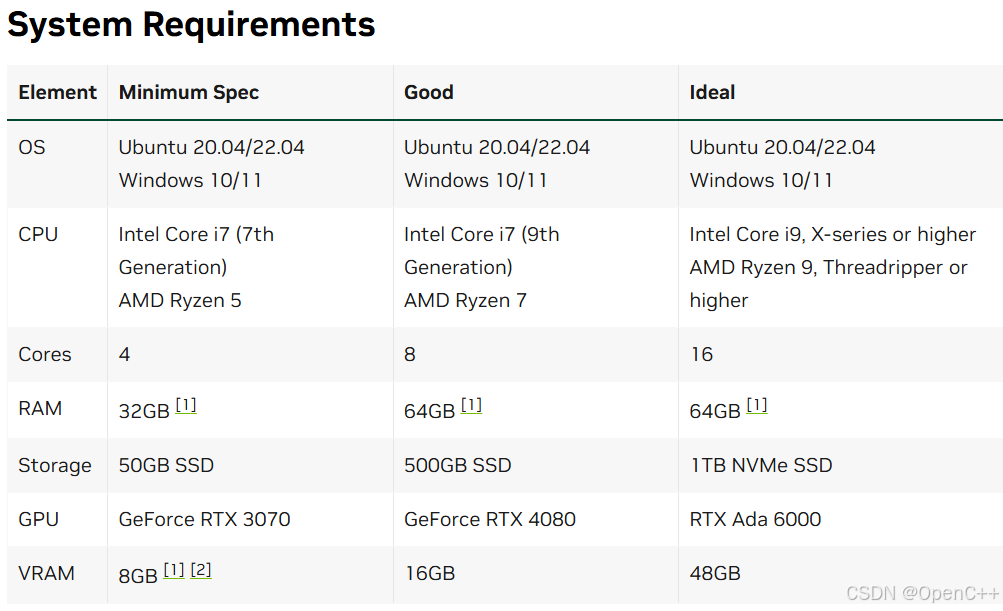Viewport: 1003px width, 611px height.
Task: Click AMD Ryzen 5 text
Action: 180,301
